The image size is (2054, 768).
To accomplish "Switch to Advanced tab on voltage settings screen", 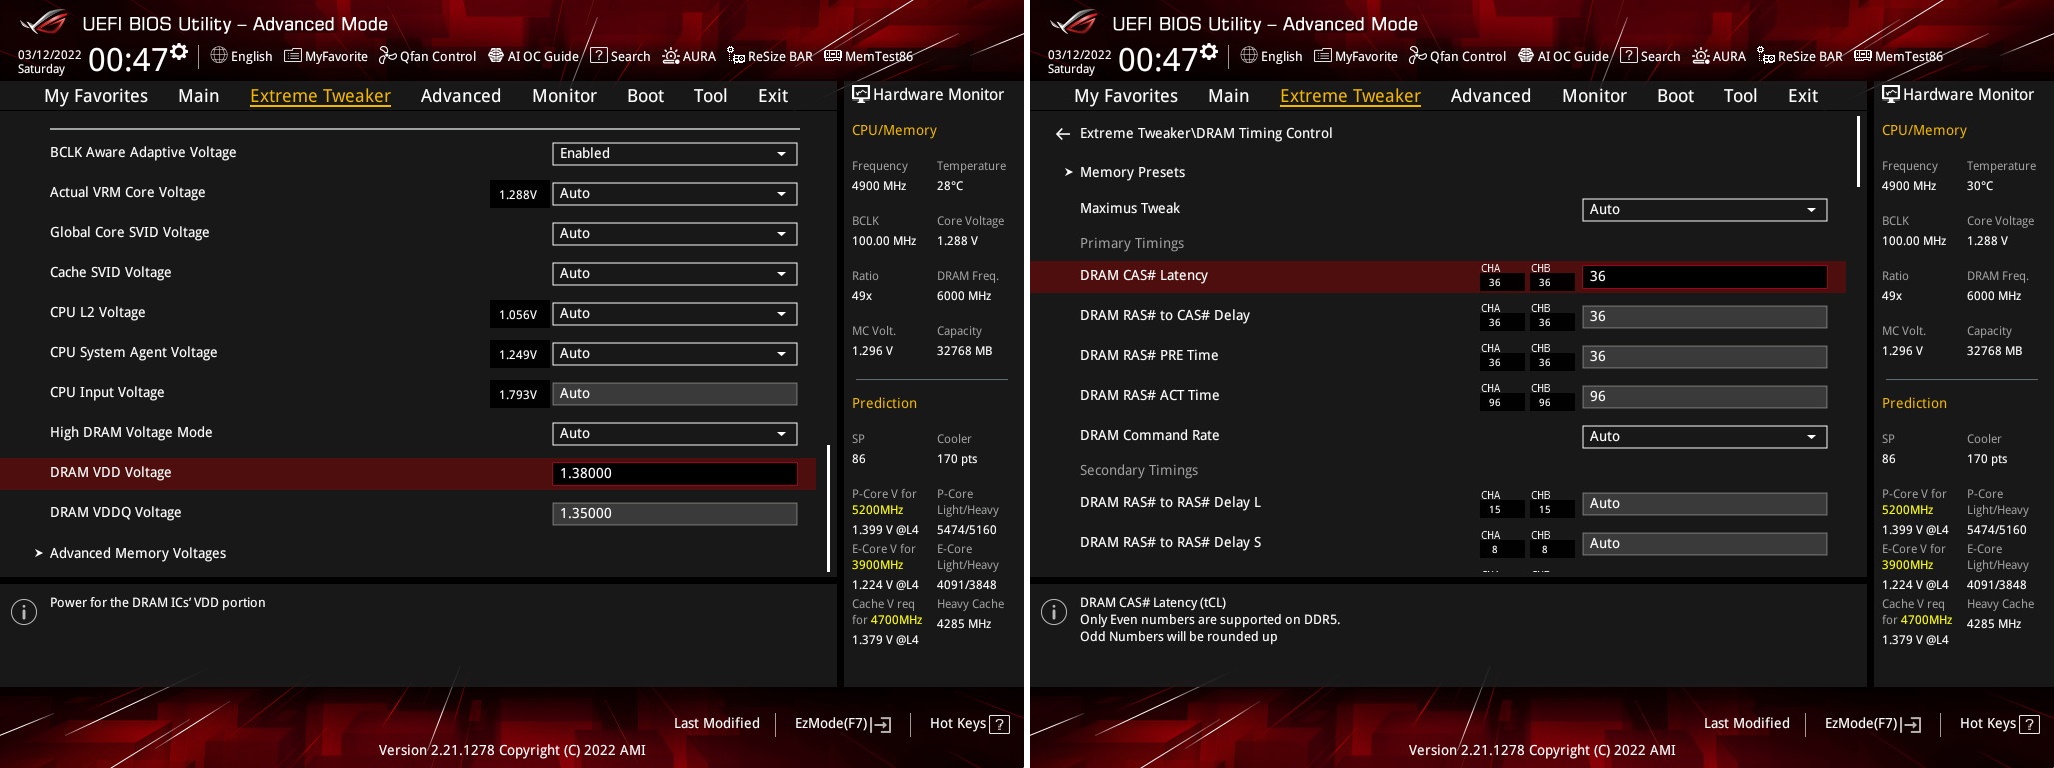I will click(x=460, y=95).
